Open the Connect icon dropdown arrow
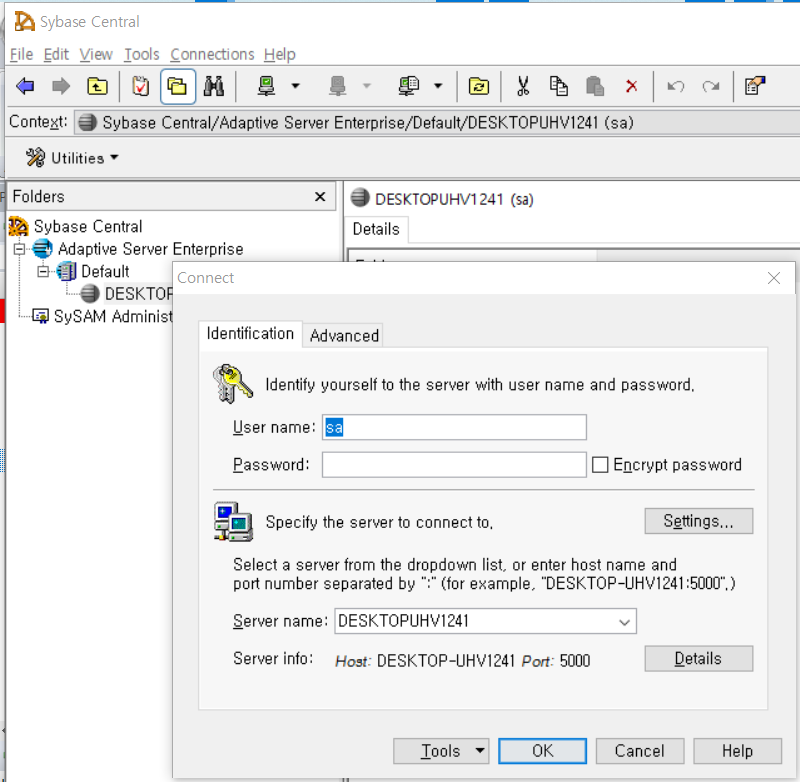Image resolution: width=800 pixels, height=782 pixels. pos(295,86)
